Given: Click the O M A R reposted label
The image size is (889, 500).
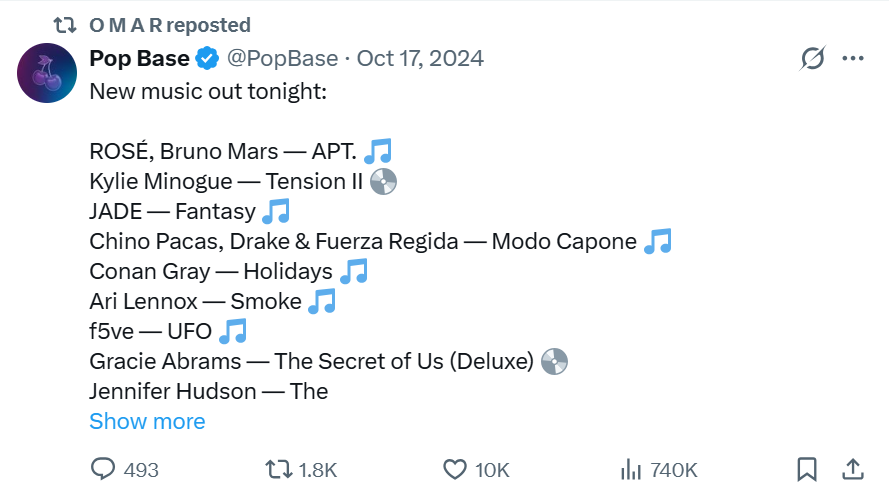Looking at the screenshot, I should coord(170,24).
